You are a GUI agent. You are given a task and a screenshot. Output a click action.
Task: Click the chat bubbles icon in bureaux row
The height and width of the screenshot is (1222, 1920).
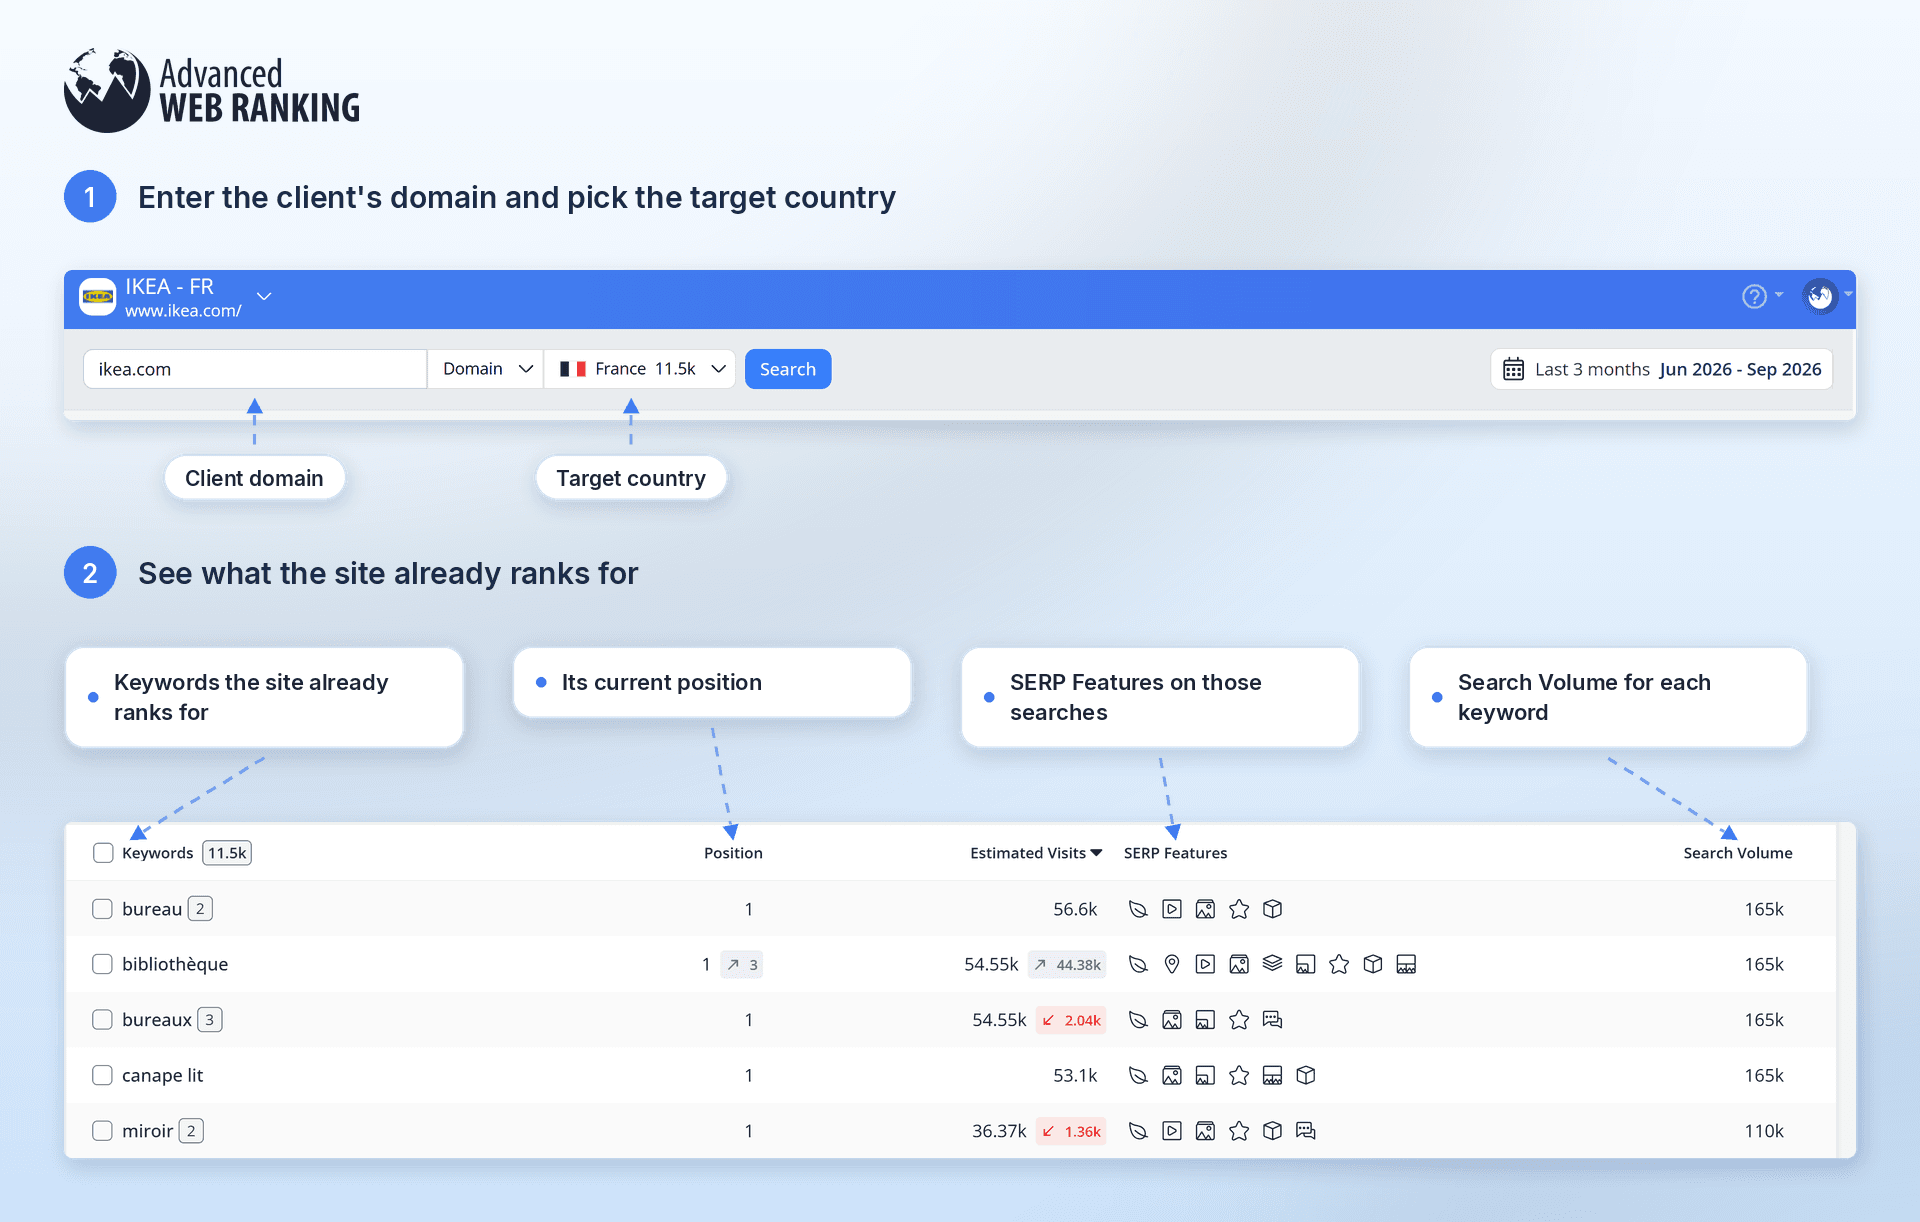coord(1272,1020)
